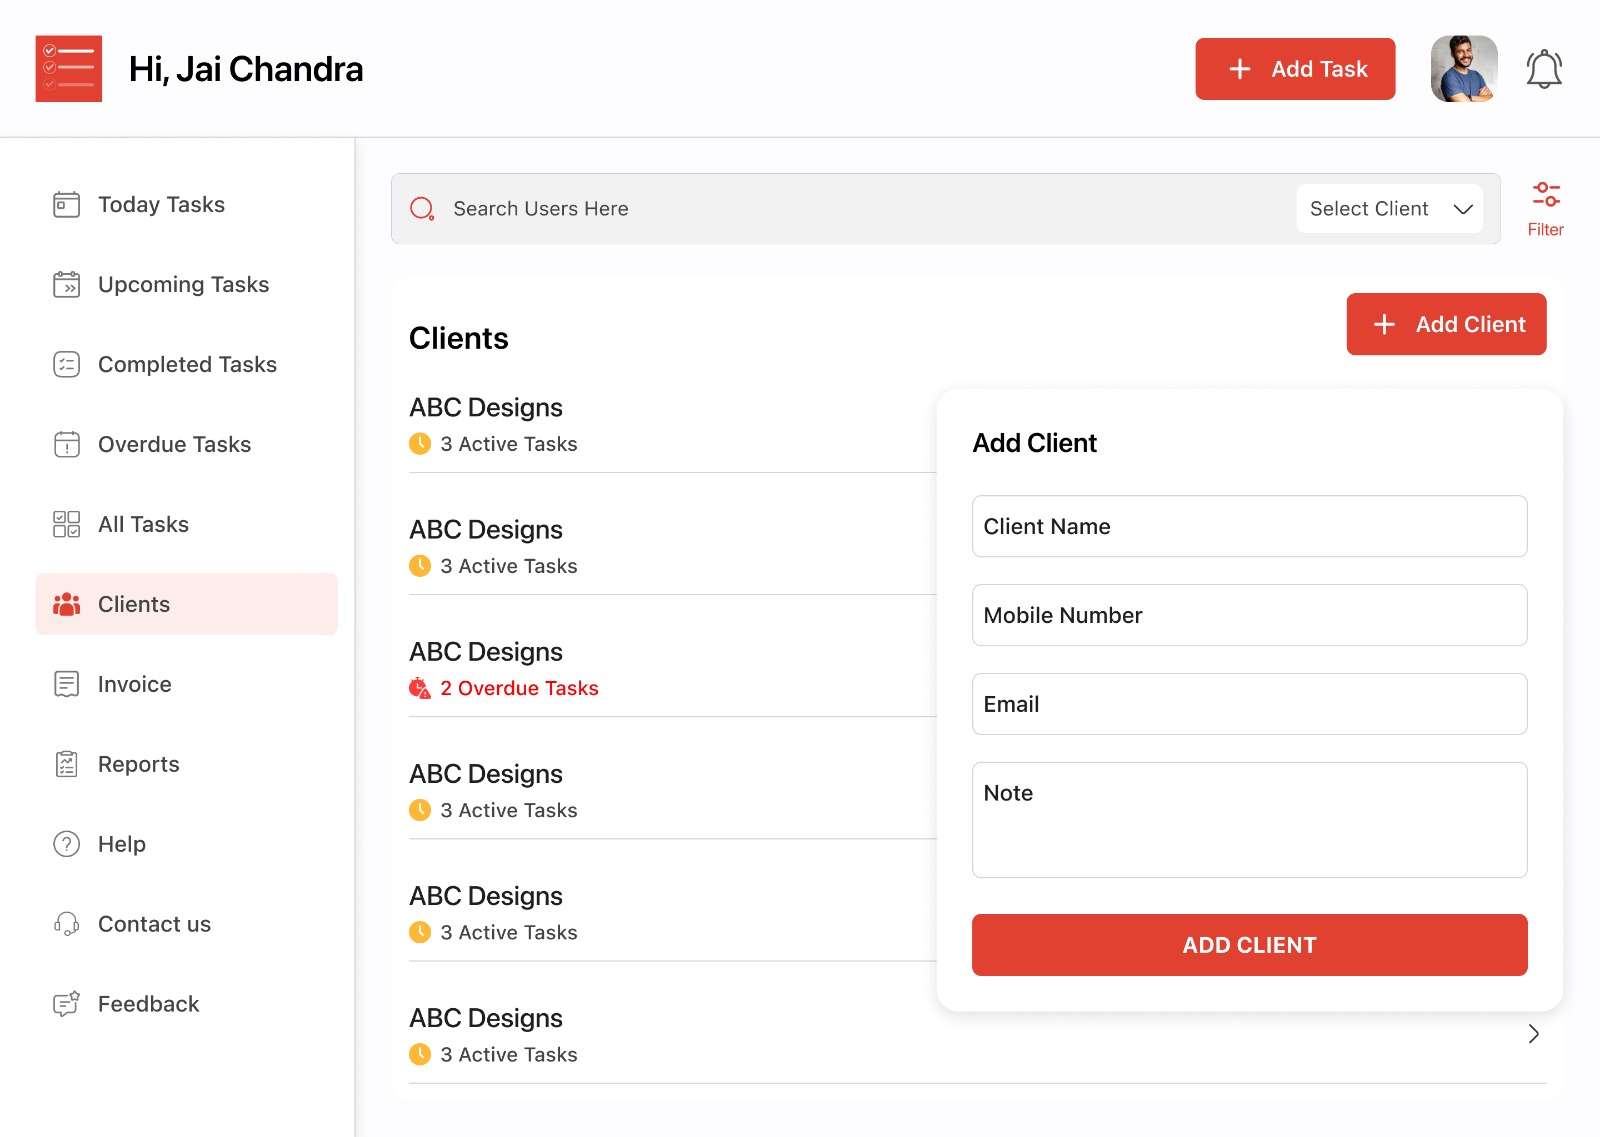Select the Reports clipboard icon
This screenshot has height=1137, width=1600.
tap(65, 764)
